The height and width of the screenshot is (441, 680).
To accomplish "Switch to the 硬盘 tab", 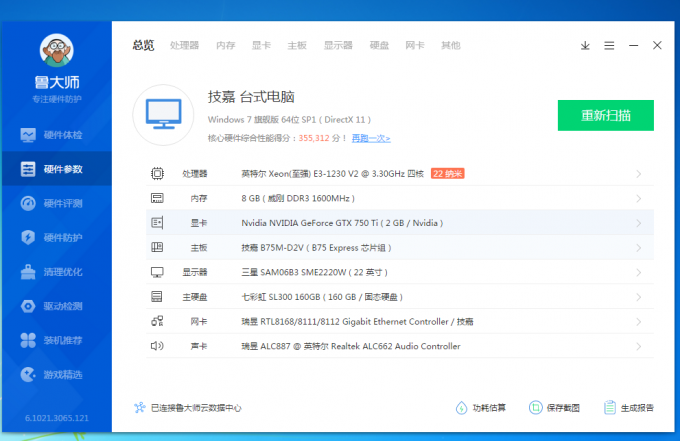I will click(x=379, y=45).
